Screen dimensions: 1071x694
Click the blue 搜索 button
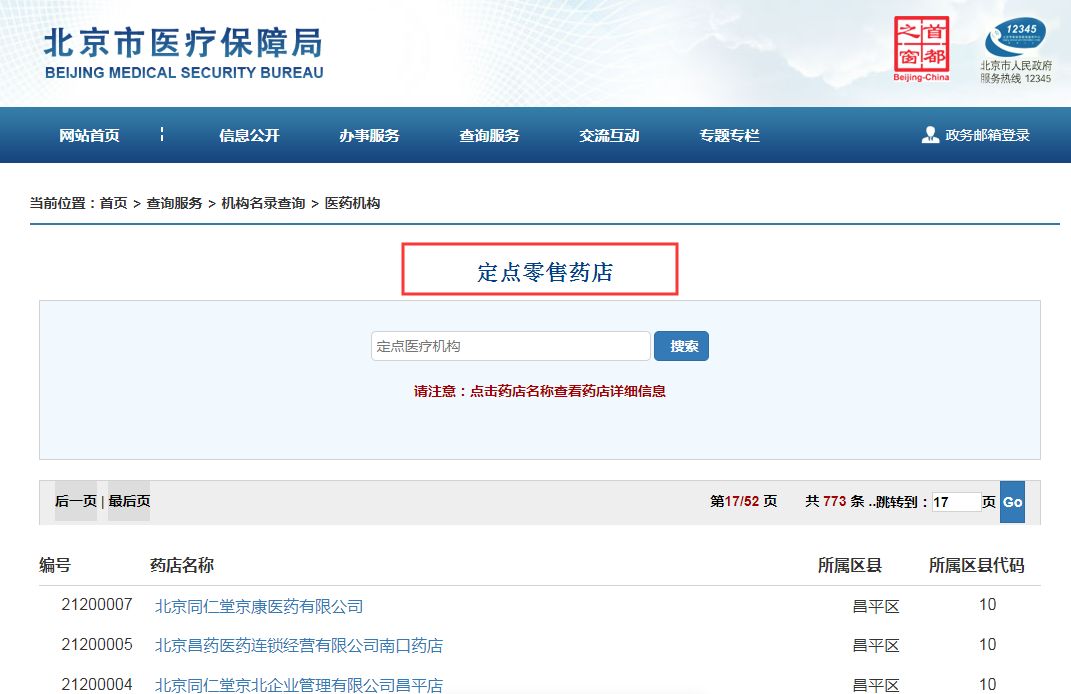coord(681,346)
